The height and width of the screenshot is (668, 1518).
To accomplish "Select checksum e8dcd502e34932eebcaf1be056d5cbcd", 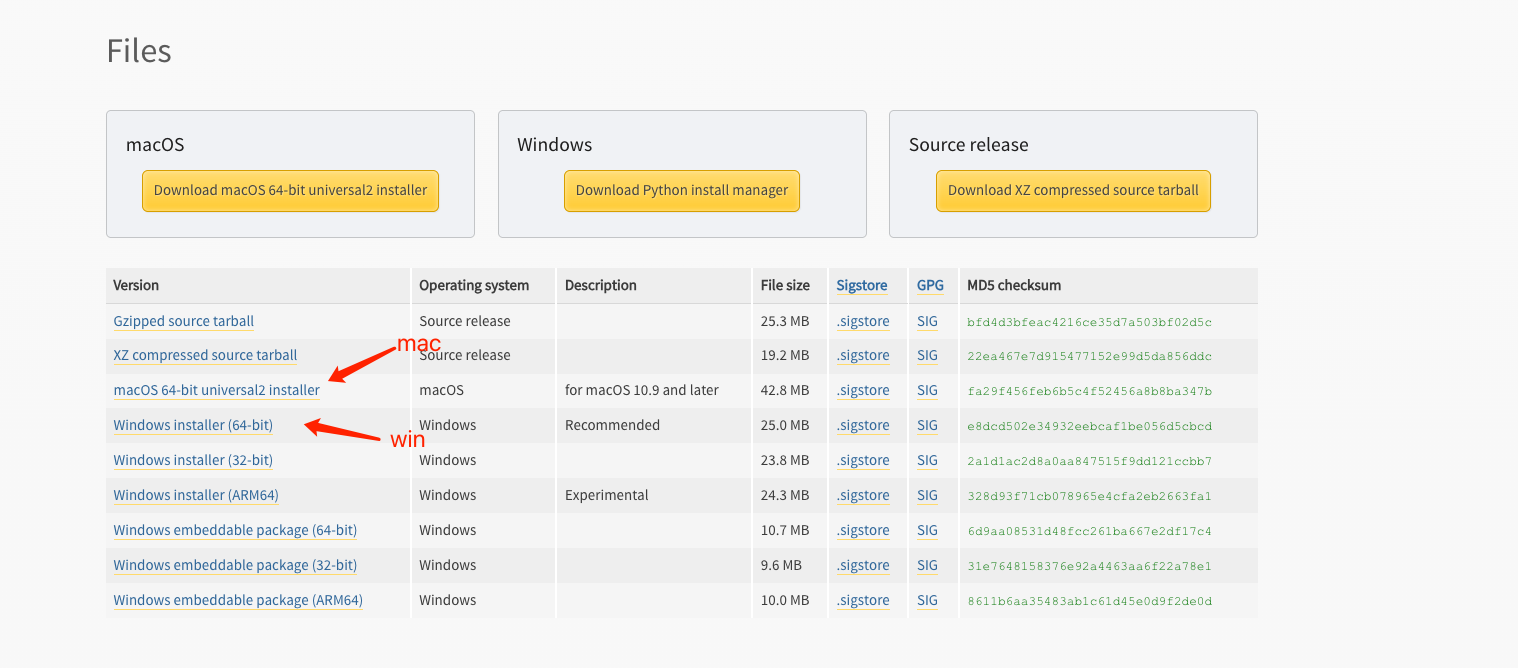I will tap(1089, 426).
